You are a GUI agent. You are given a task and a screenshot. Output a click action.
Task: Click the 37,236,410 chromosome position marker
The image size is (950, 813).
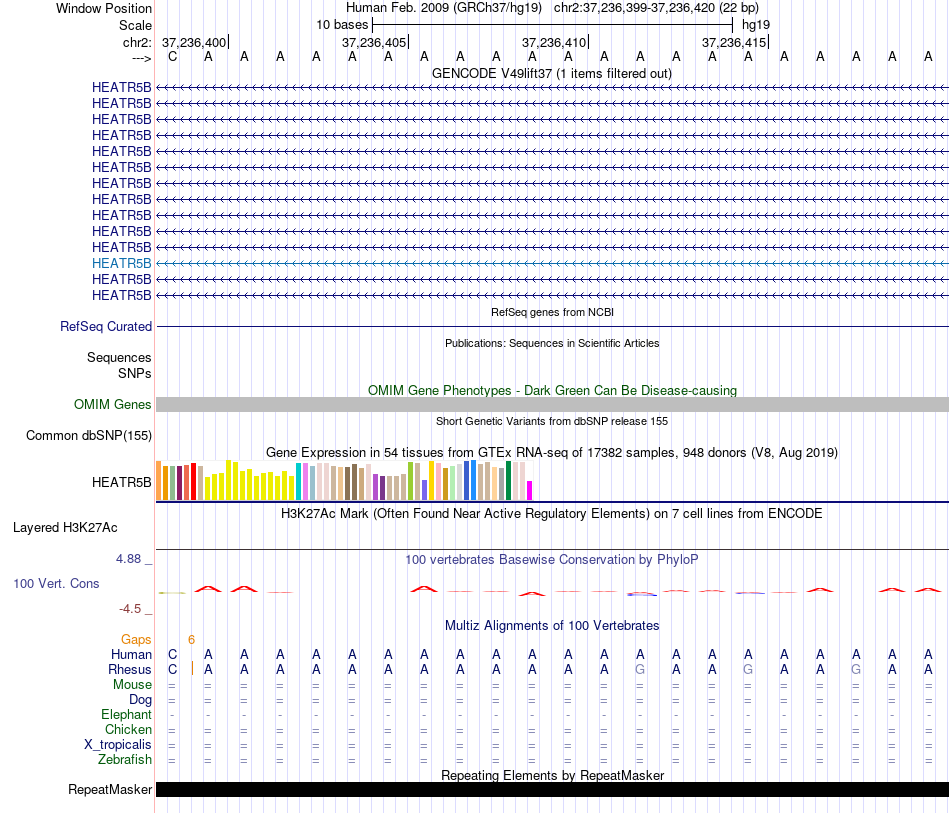[555, 42]
